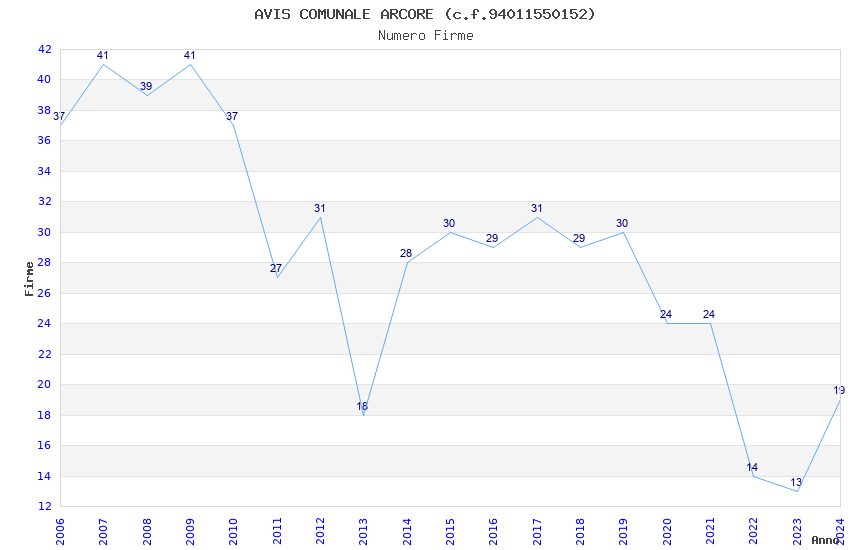850x550 pixels.
Task: Click the y-axis tick value 18
Action: (x=44, y=415)
